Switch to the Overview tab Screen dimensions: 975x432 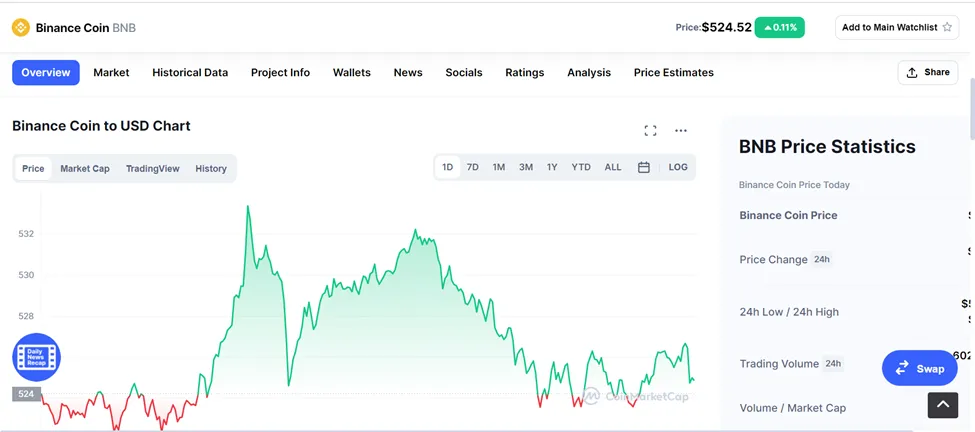click(x=46, y=73)
